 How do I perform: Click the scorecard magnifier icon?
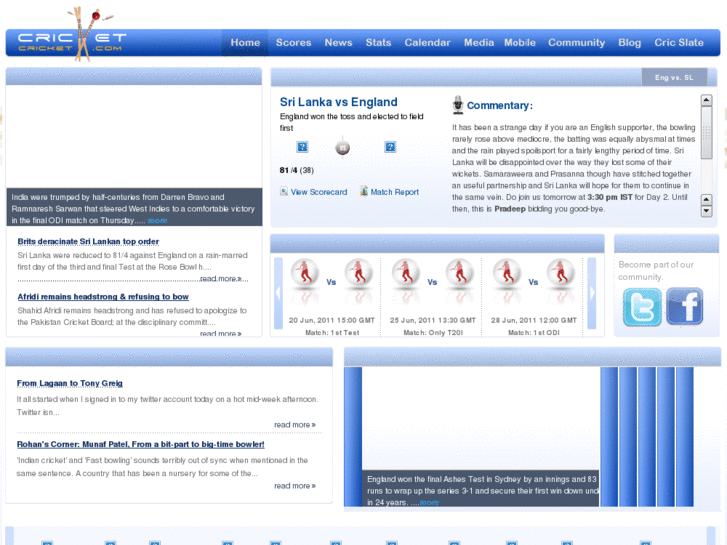(x=284, y=191)
